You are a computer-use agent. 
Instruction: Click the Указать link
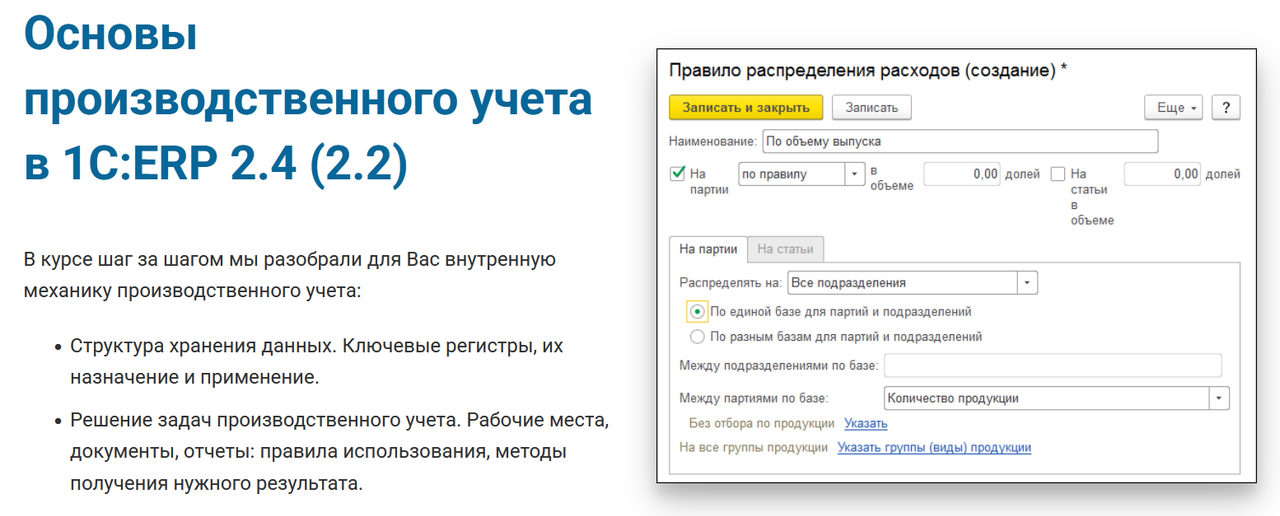866,423
